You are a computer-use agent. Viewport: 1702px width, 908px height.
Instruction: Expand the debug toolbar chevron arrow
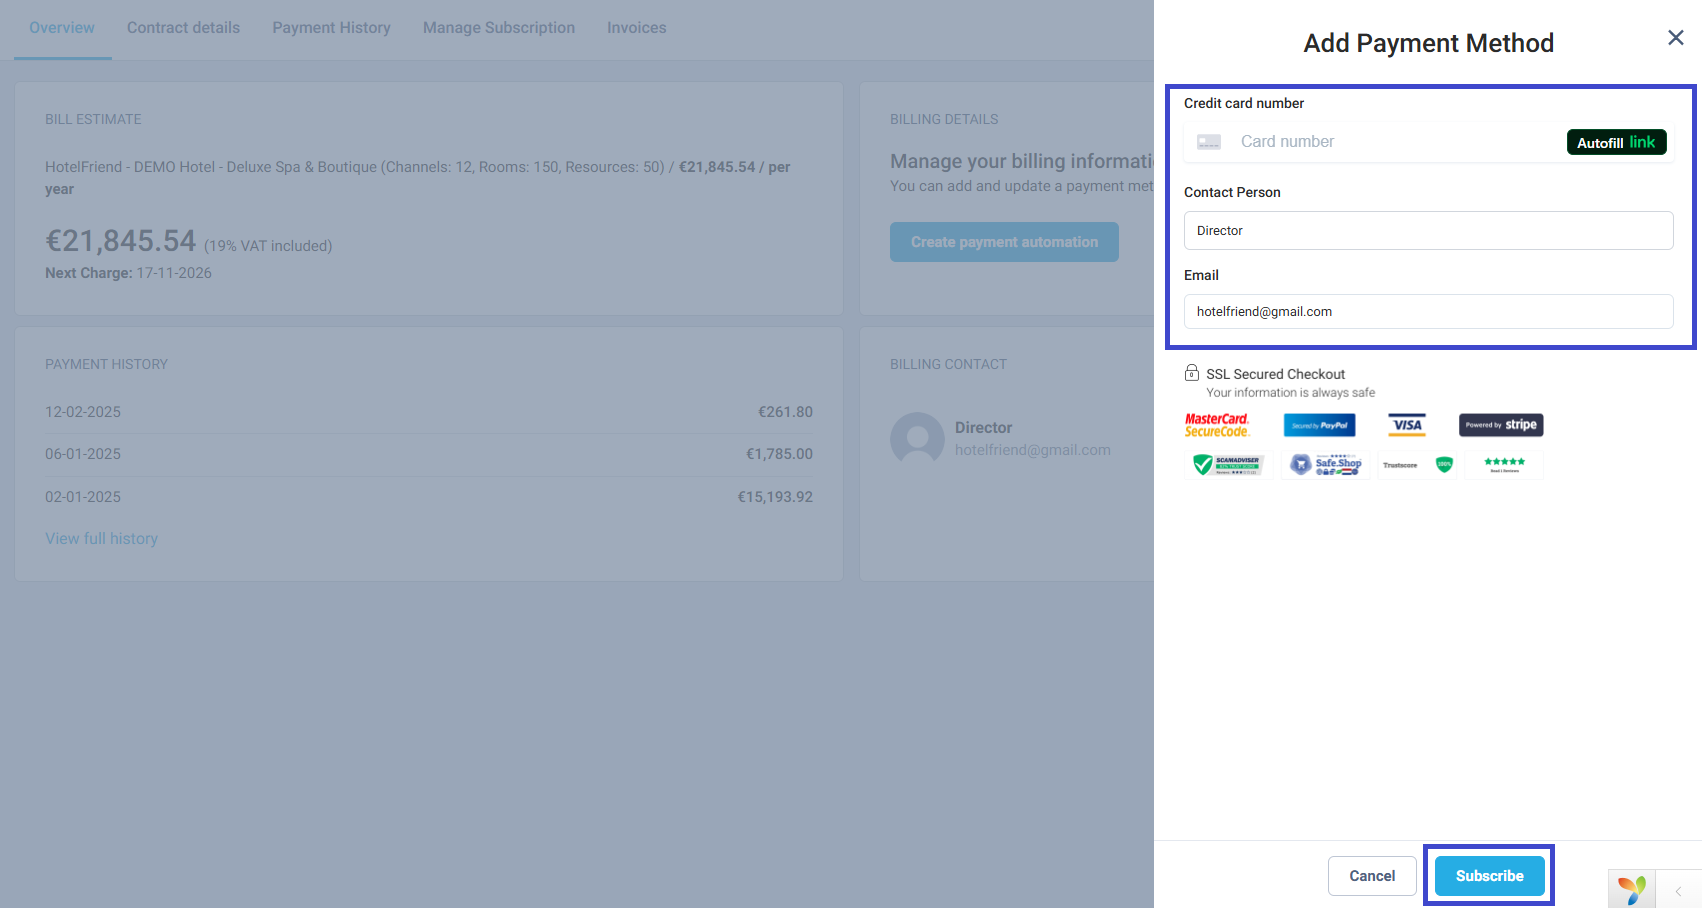1678,890
